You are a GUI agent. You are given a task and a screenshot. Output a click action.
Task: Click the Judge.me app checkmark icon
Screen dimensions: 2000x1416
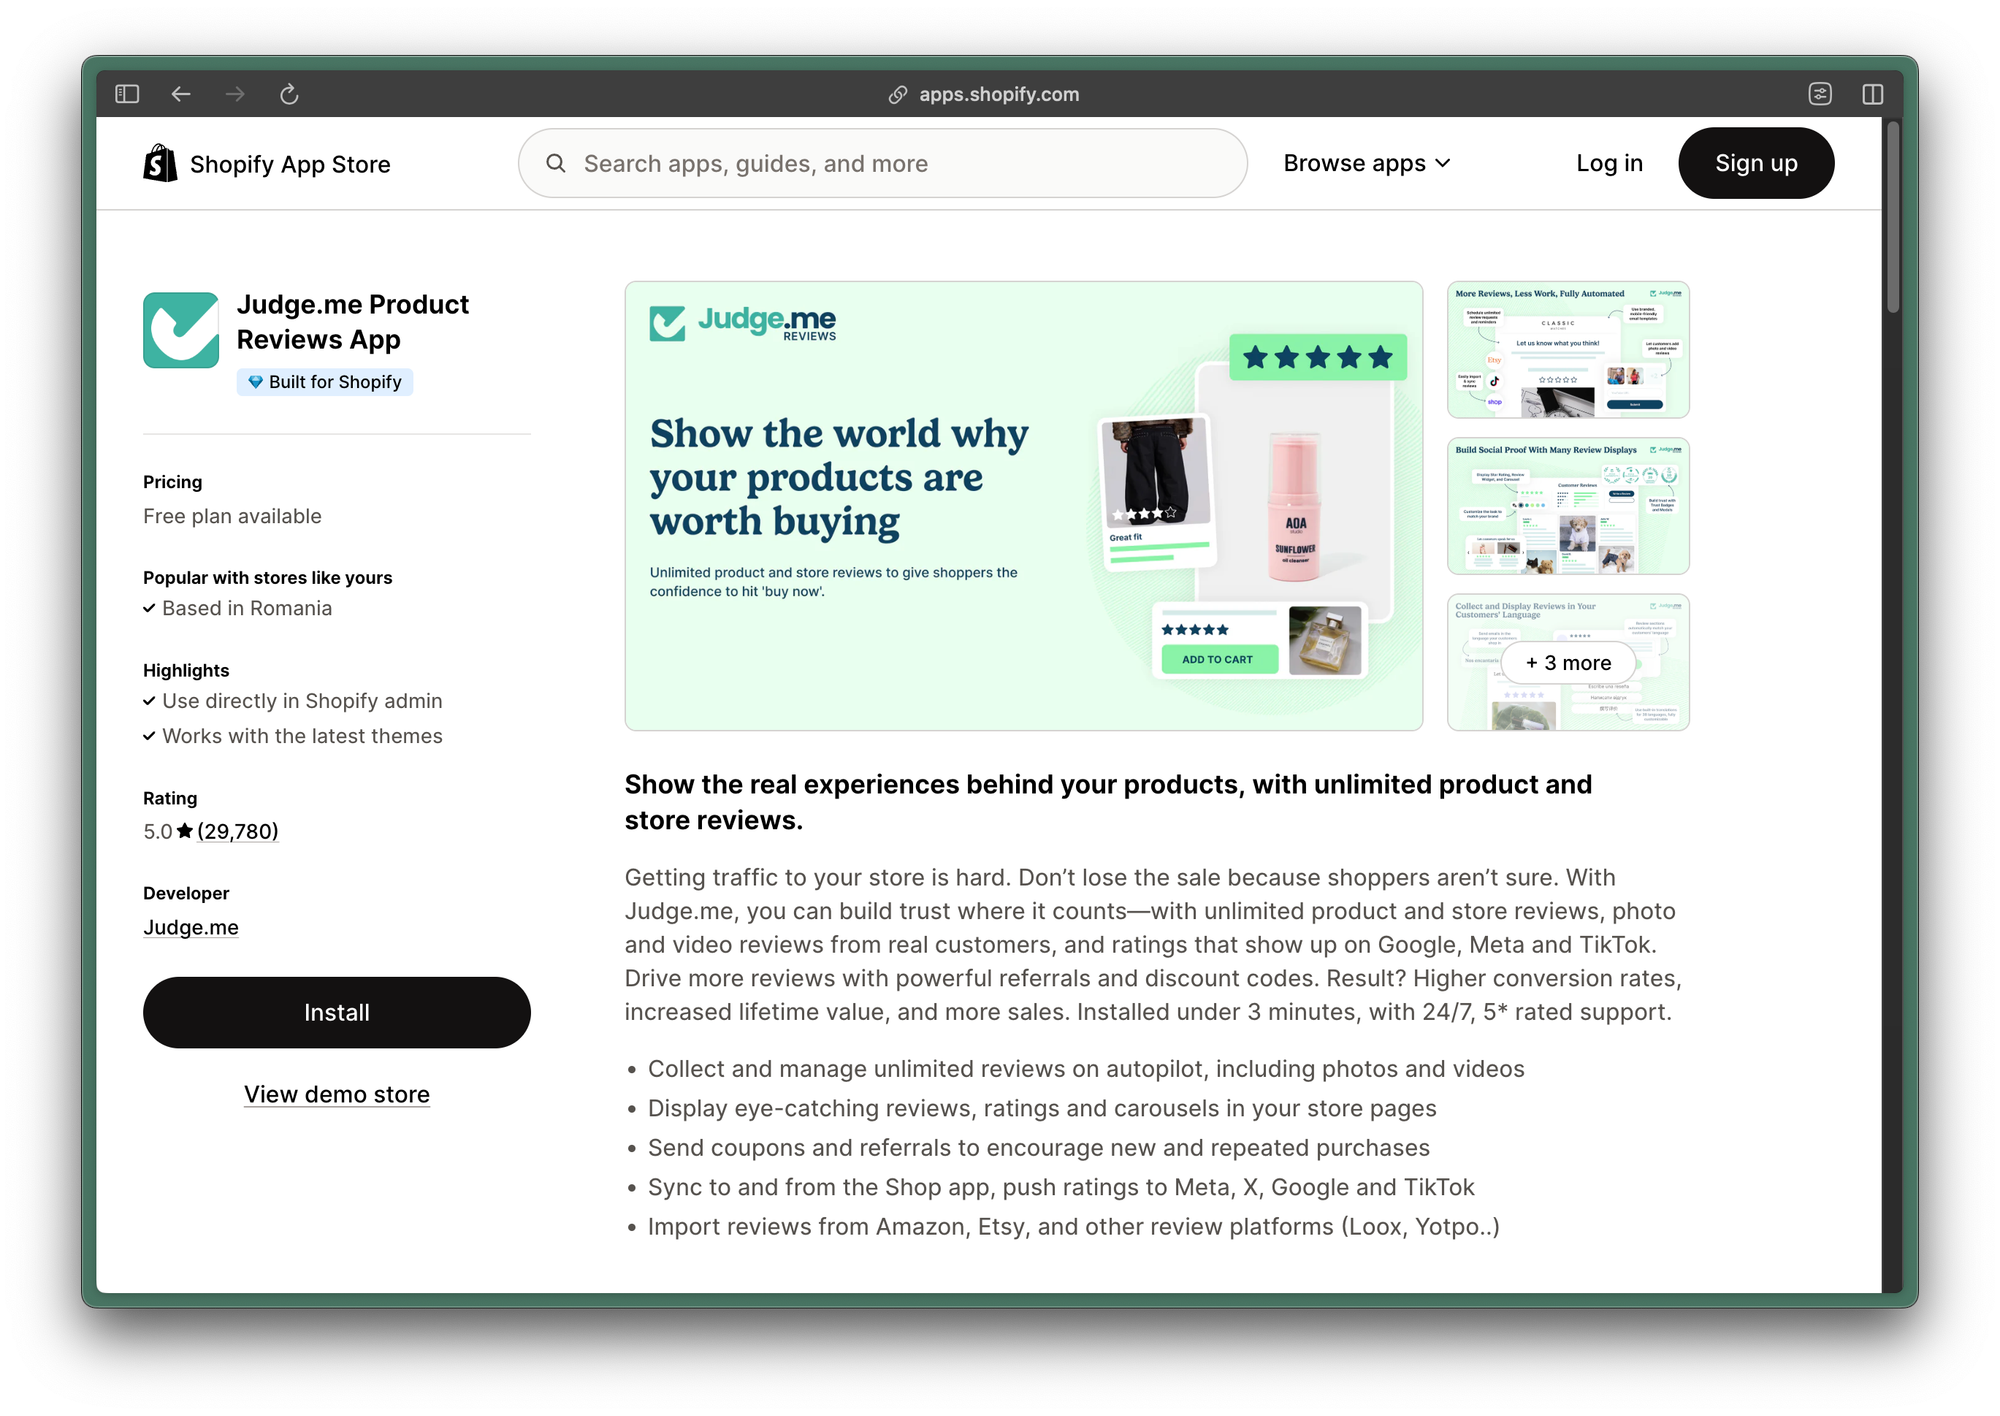click(181, 330)
